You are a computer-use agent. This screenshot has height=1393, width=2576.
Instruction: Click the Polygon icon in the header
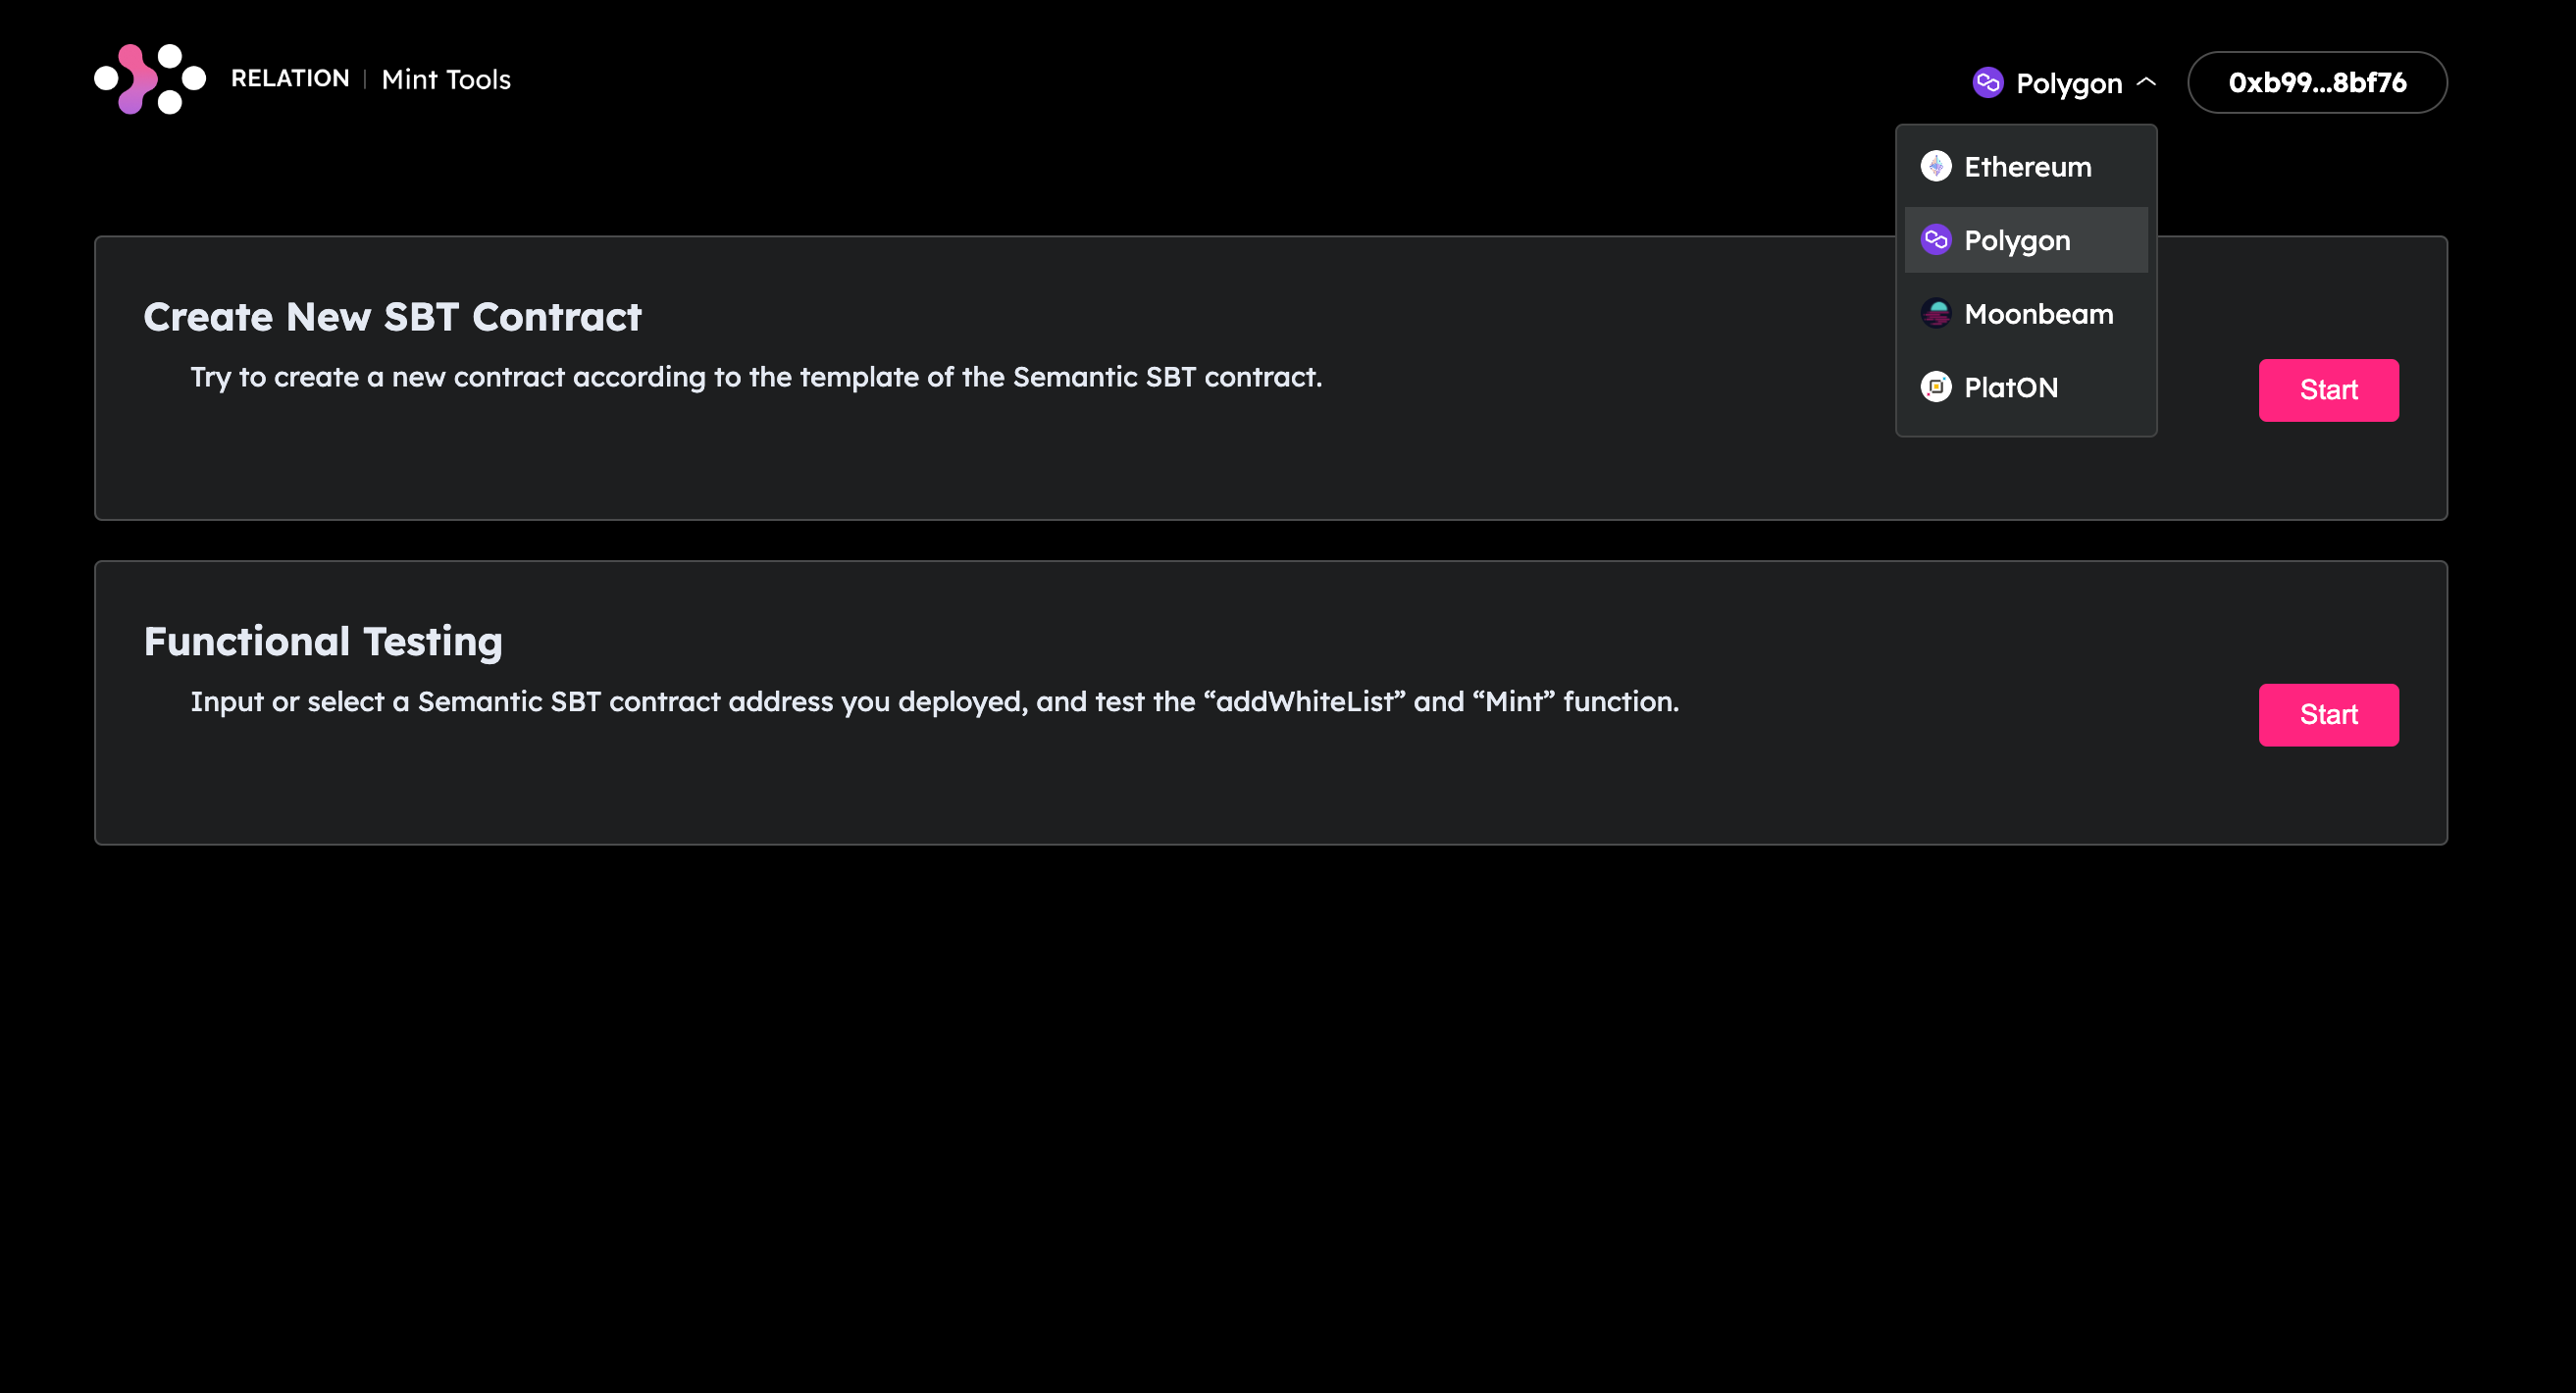[x=1987, y=82]
